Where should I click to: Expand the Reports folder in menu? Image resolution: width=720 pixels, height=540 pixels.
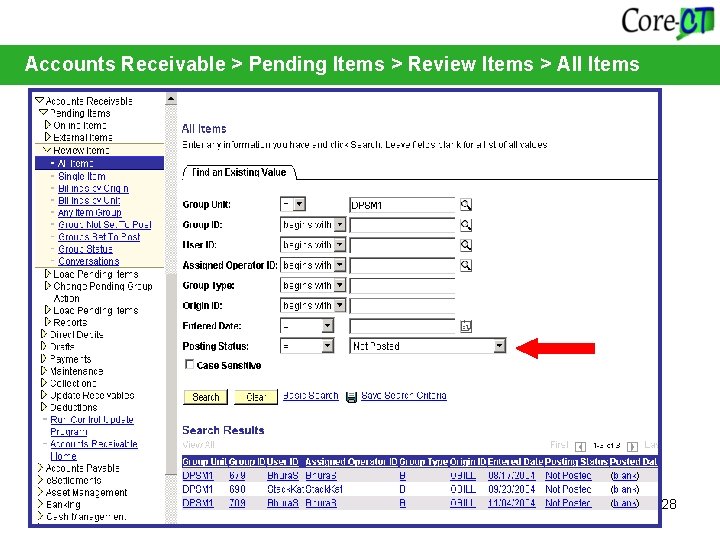(x=47, y=322)
